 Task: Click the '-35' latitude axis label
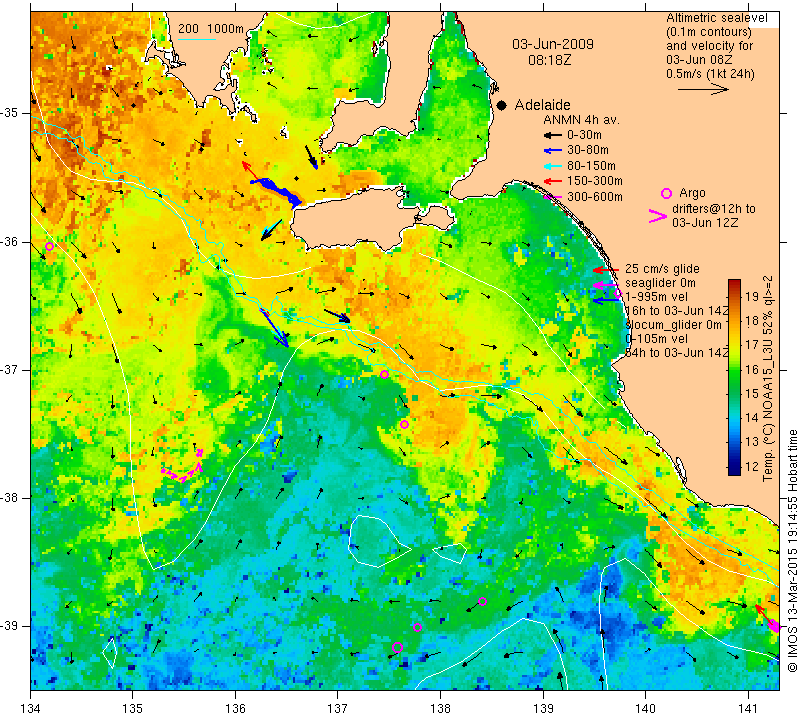coord(11,113)
